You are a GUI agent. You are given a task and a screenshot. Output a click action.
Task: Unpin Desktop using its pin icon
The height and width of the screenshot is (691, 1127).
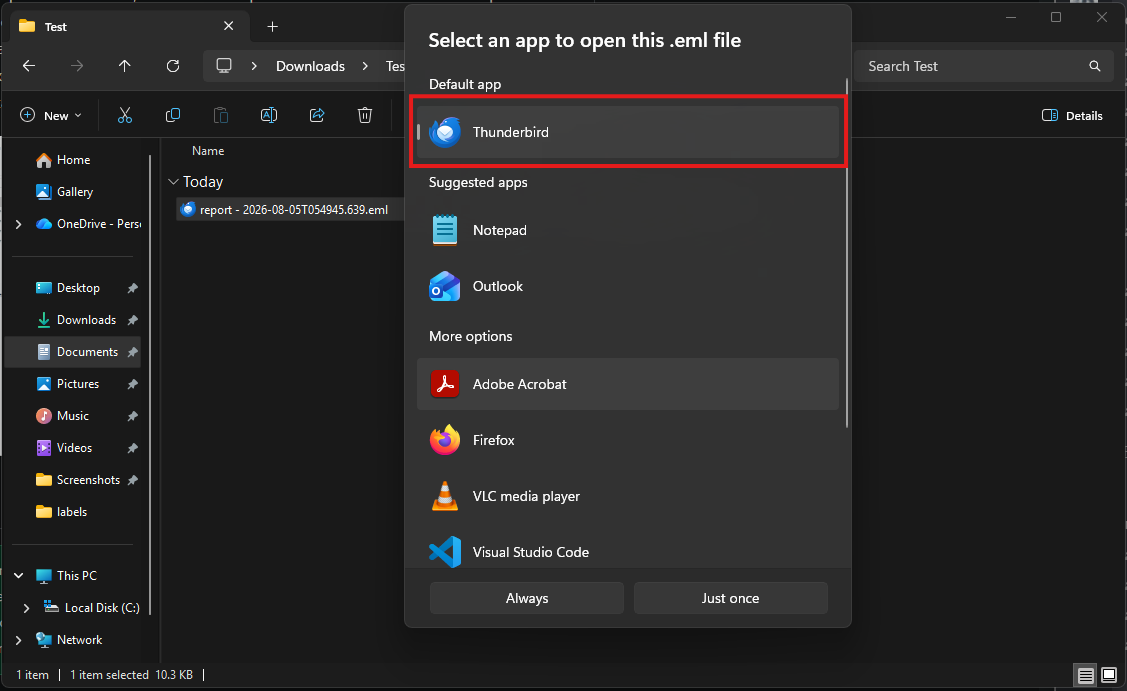(132, 288)
